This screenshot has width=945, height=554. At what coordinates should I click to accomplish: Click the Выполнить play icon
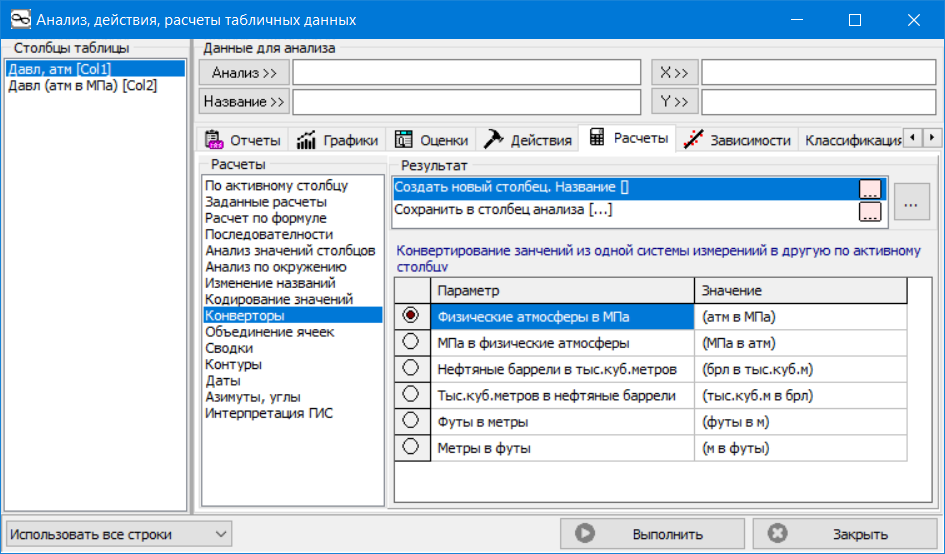click(x=586, y=533)
